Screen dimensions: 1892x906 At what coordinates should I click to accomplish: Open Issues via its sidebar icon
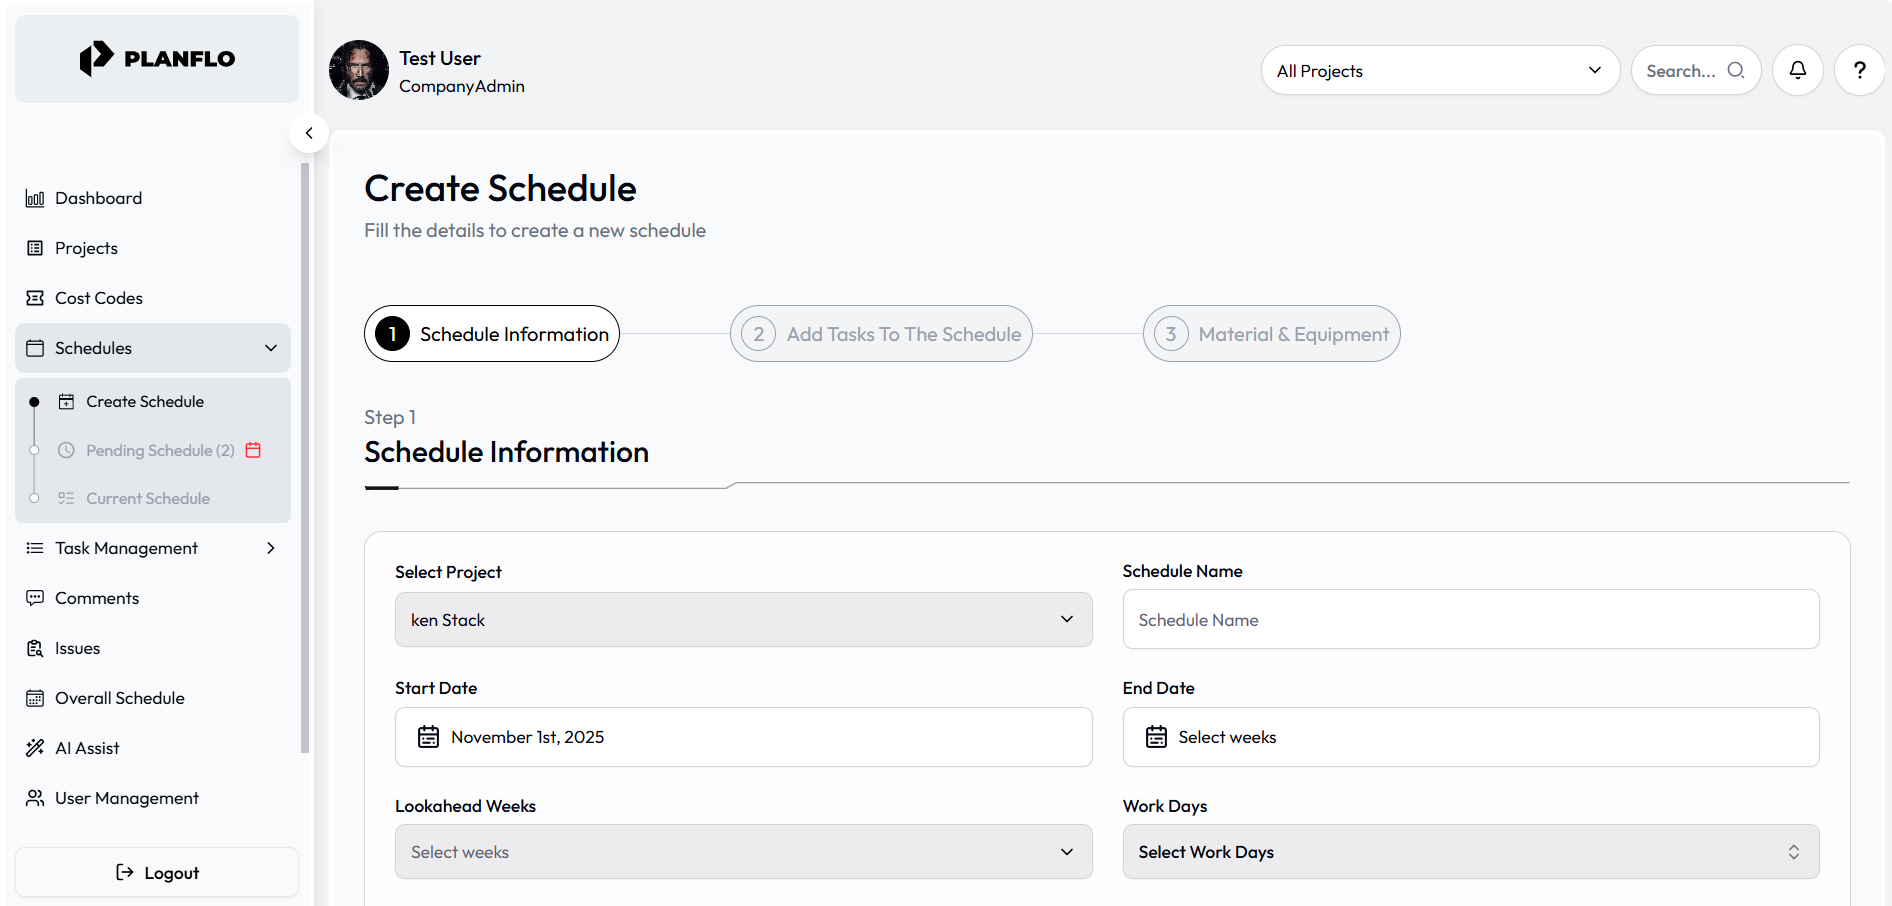point(35,647)
